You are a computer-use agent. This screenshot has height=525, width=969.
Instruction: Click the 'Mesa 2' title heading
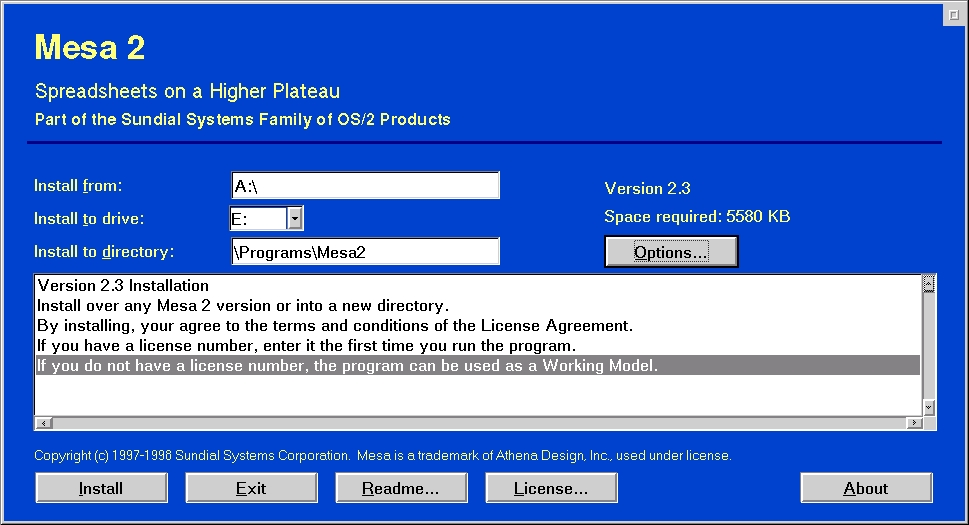pos(90,48)
